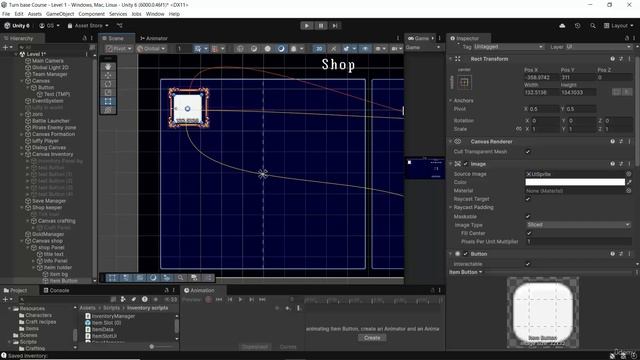This screenshot has height=360, width=640.
Task: Open the Layer dropdown in Inspector
Action: (599, 47)
